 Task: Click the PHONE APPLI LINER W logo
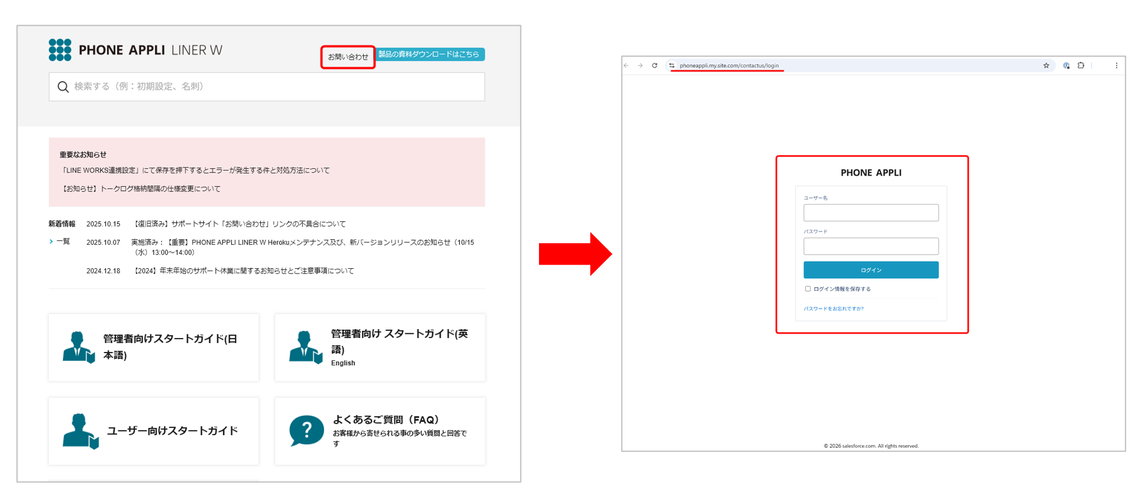135,50
